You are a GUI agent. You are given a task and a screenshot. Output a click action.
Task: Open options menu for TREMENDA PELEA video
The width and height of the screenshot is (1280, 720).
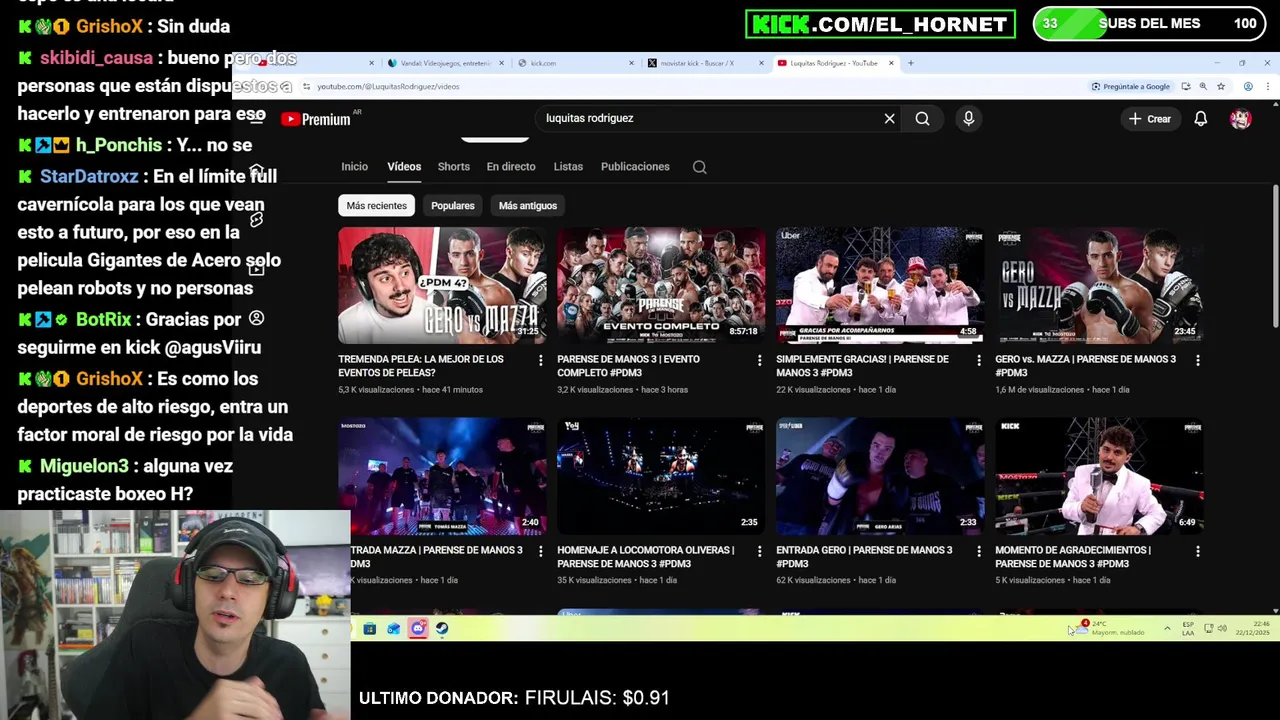click(x=540, y=360)
